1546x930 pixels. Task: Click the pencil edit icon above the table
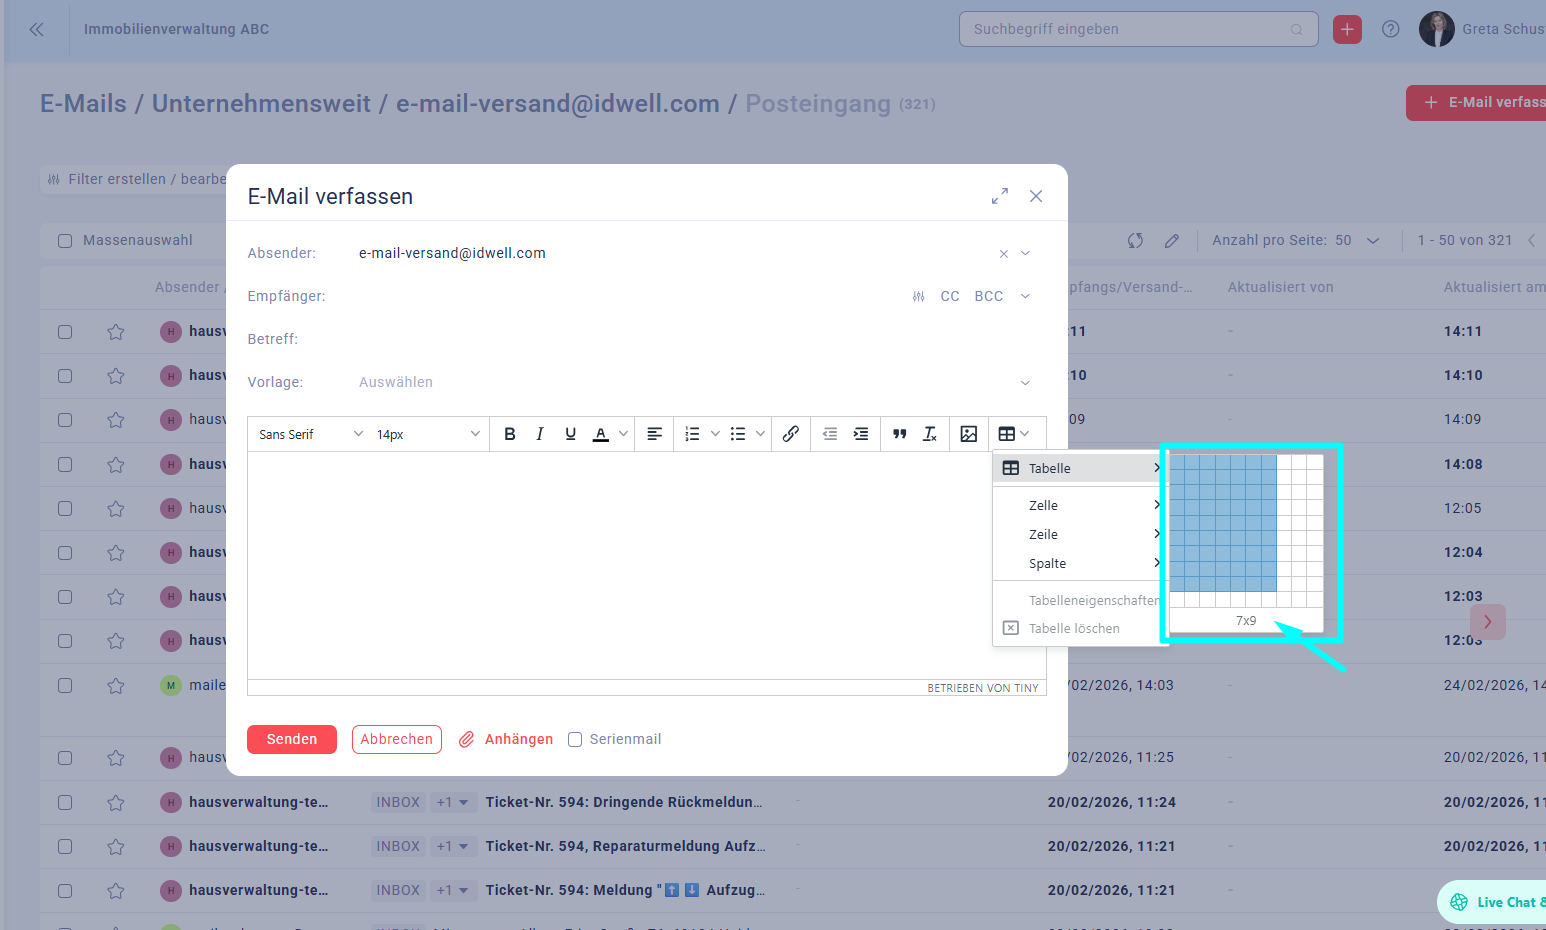[x=1172, y=240]
